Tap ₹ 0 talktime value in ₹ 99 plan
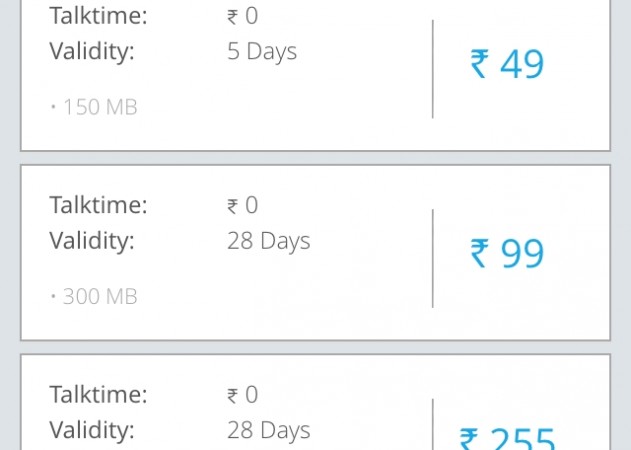631x450 pixels. (242, 205)
